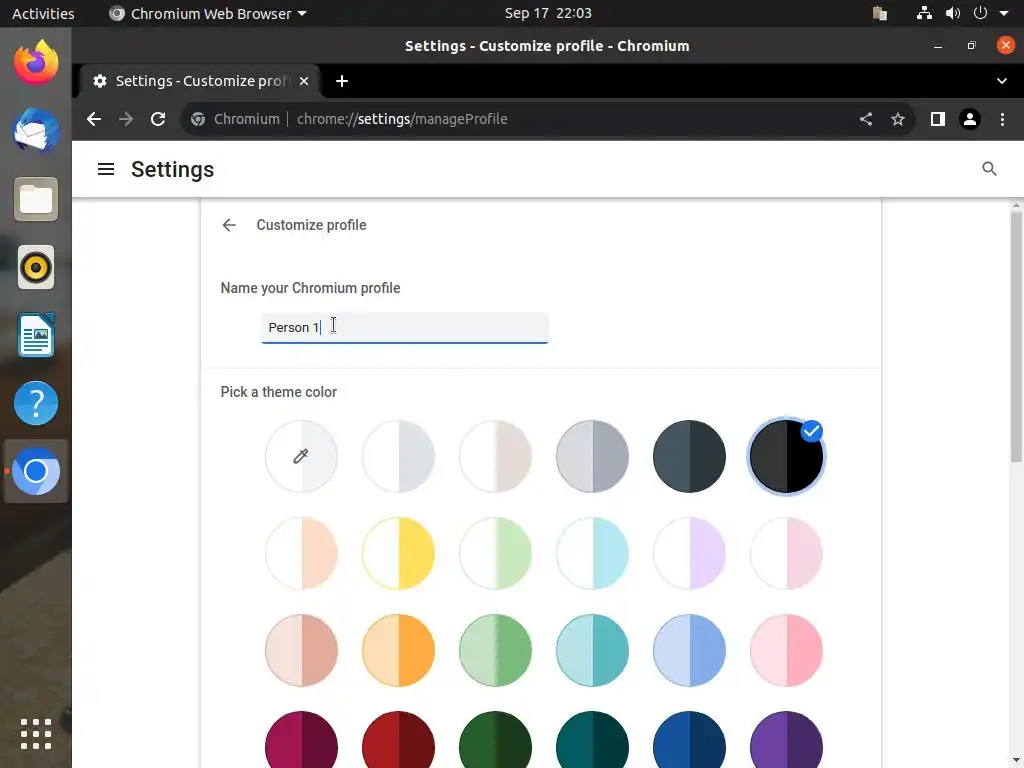The height and width of the screenshot is (768, 1024).
Task: Select the salmon rose theme swatch
Action: coord(301,650)
